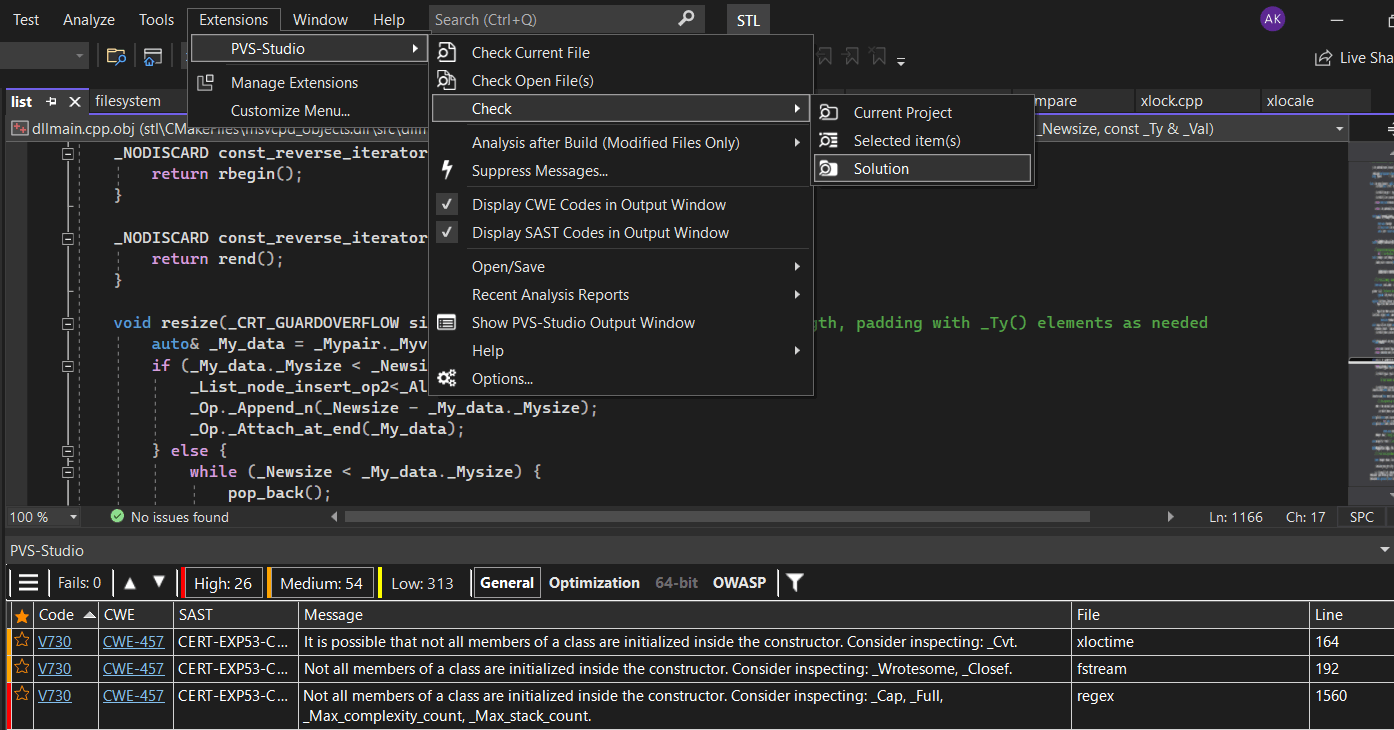Screen dimensions: 1394x730
Task: Open the Help menu in menu bar
Action: click(389, 19)
